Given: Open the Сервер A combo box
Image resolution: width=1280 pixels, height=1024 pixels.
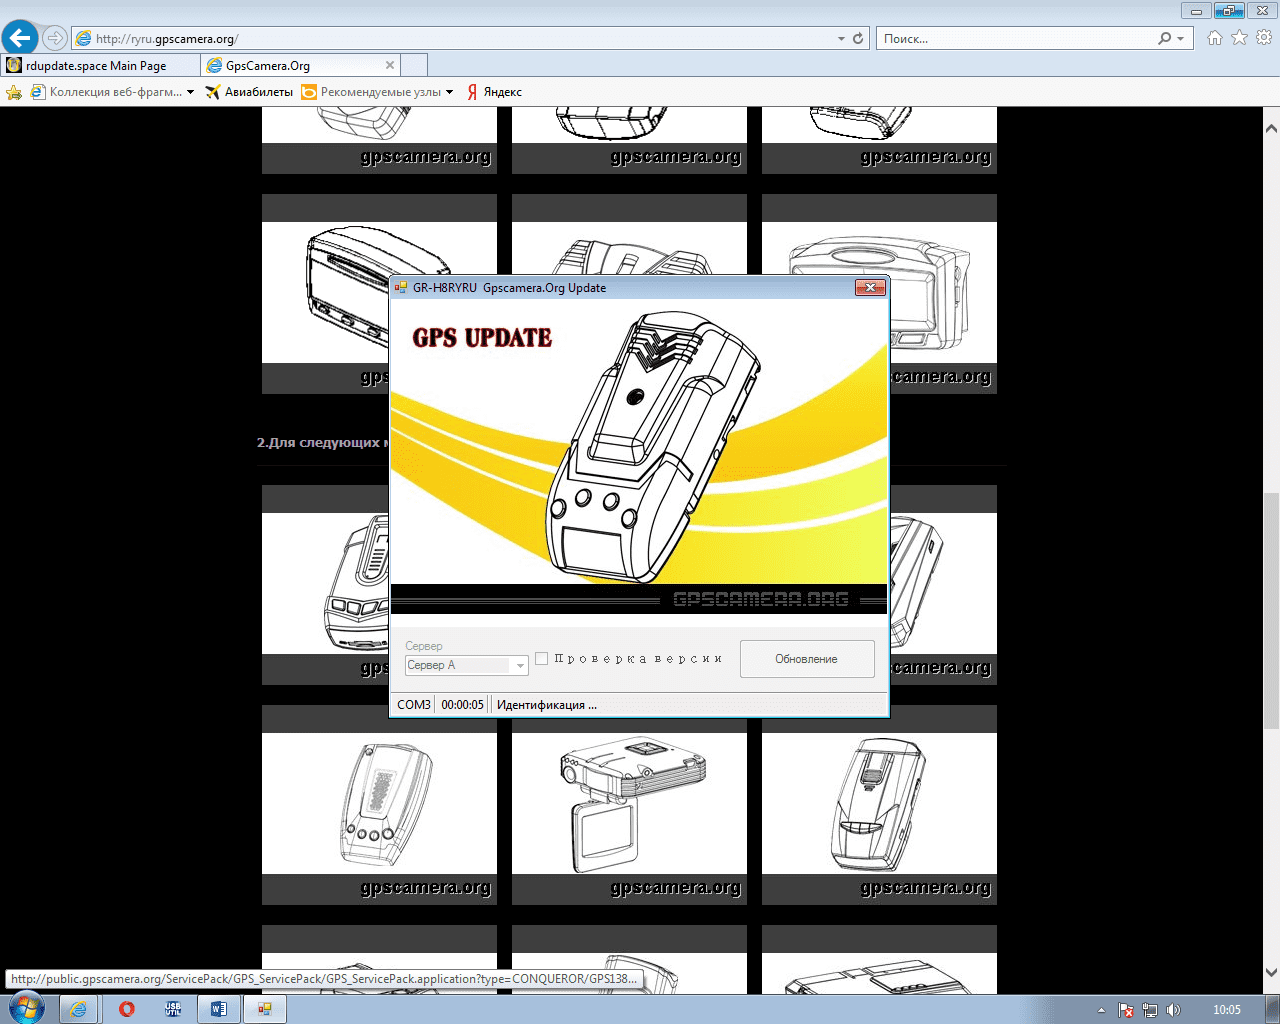Looking at the screenshot, I should click(466, 665).
